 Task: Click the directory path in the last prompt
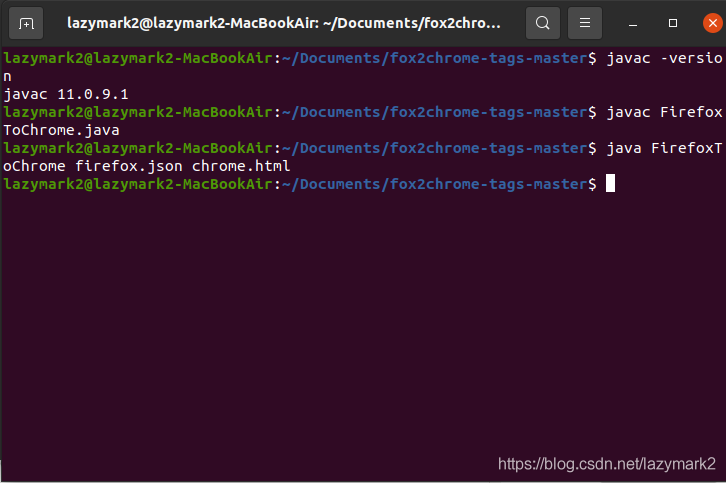[x=436, y=184]
